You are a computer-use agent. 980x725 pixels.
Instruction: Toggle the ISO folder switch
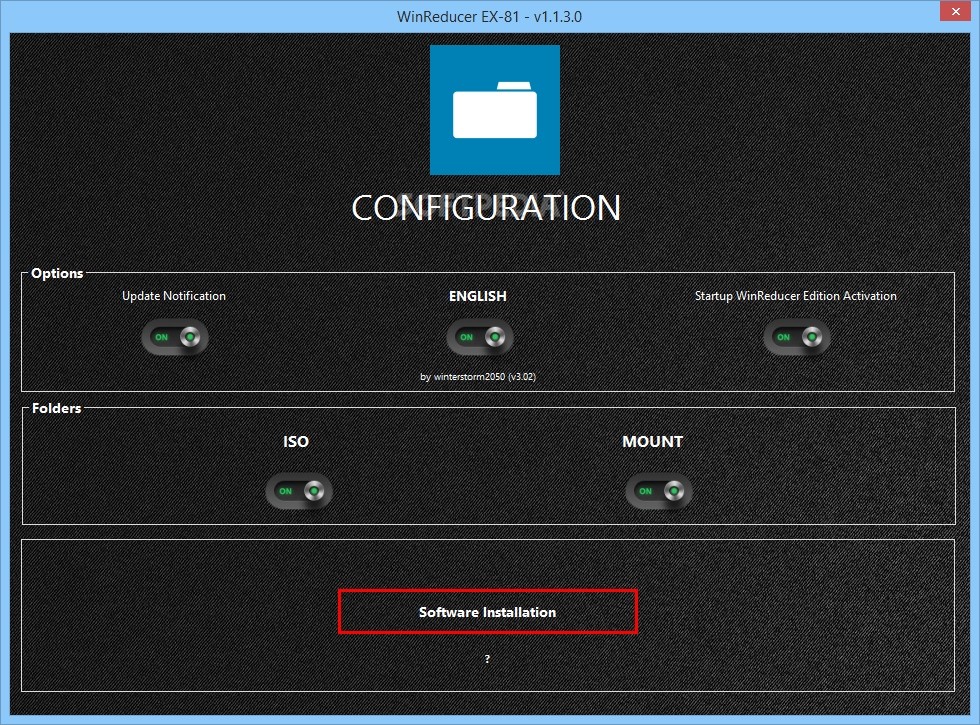pyautogui.click(x=298, y=491)
